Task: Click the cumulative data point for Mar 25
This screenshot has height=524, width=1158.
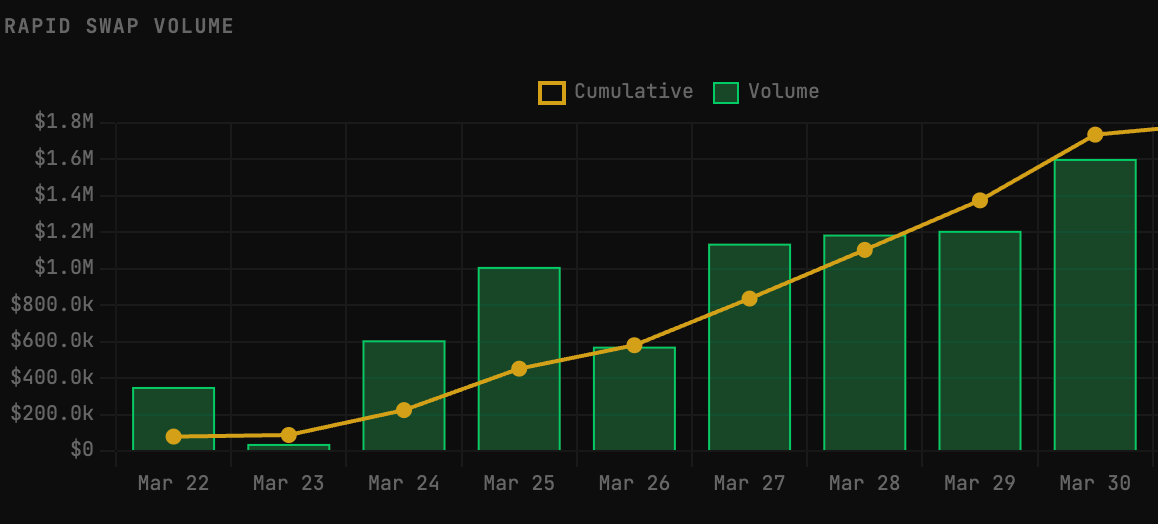Action: [519, 369]
